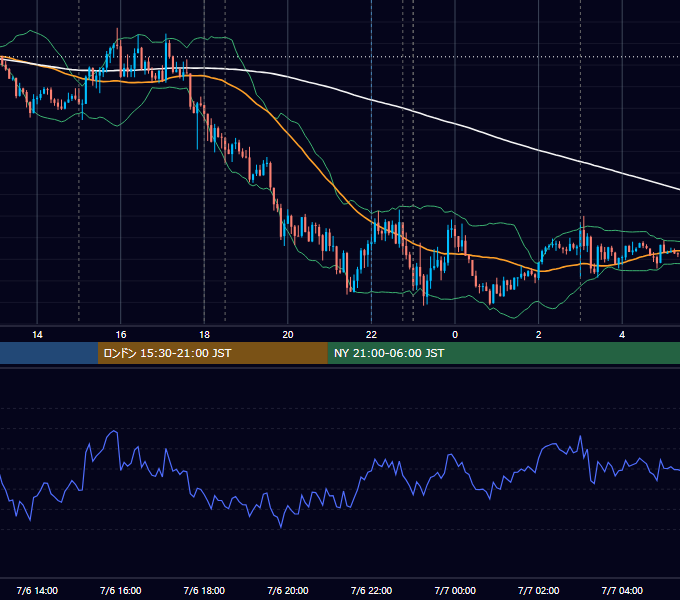
Task: Click the '2' hour label on time axis
Action: pyautogui.click(x=539, y=335)
